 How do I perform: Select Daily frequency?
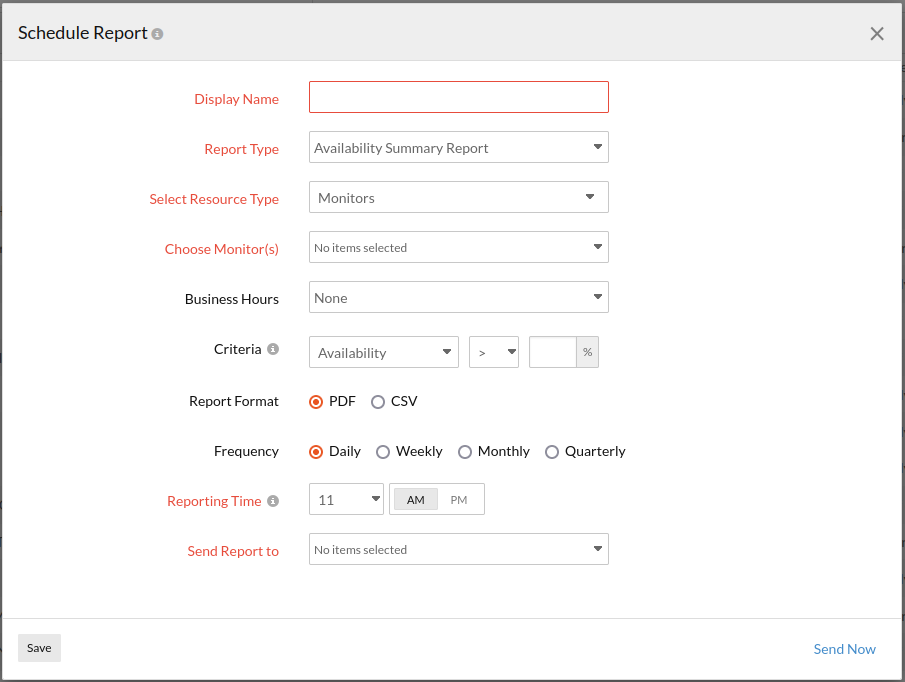click(x=316, y=452)
